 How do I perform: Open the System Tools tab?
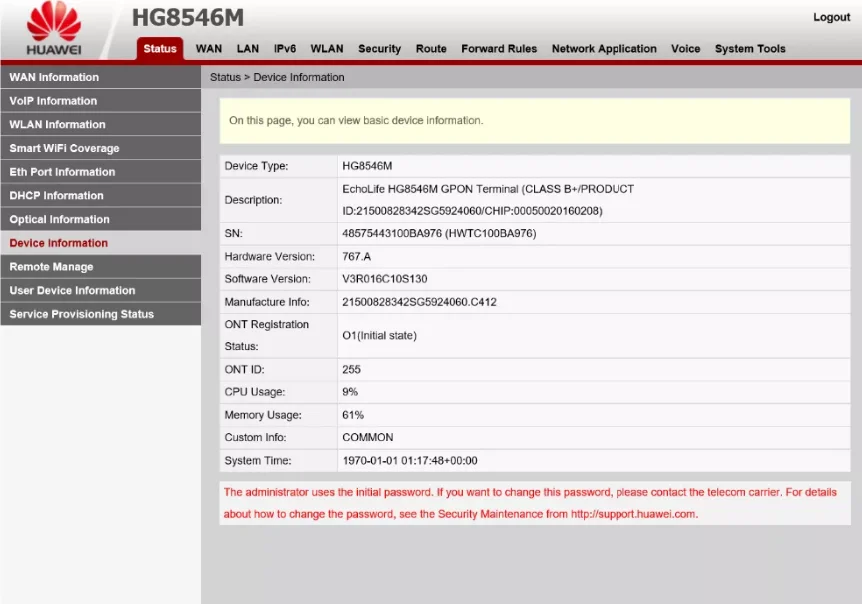click(750, 48)
